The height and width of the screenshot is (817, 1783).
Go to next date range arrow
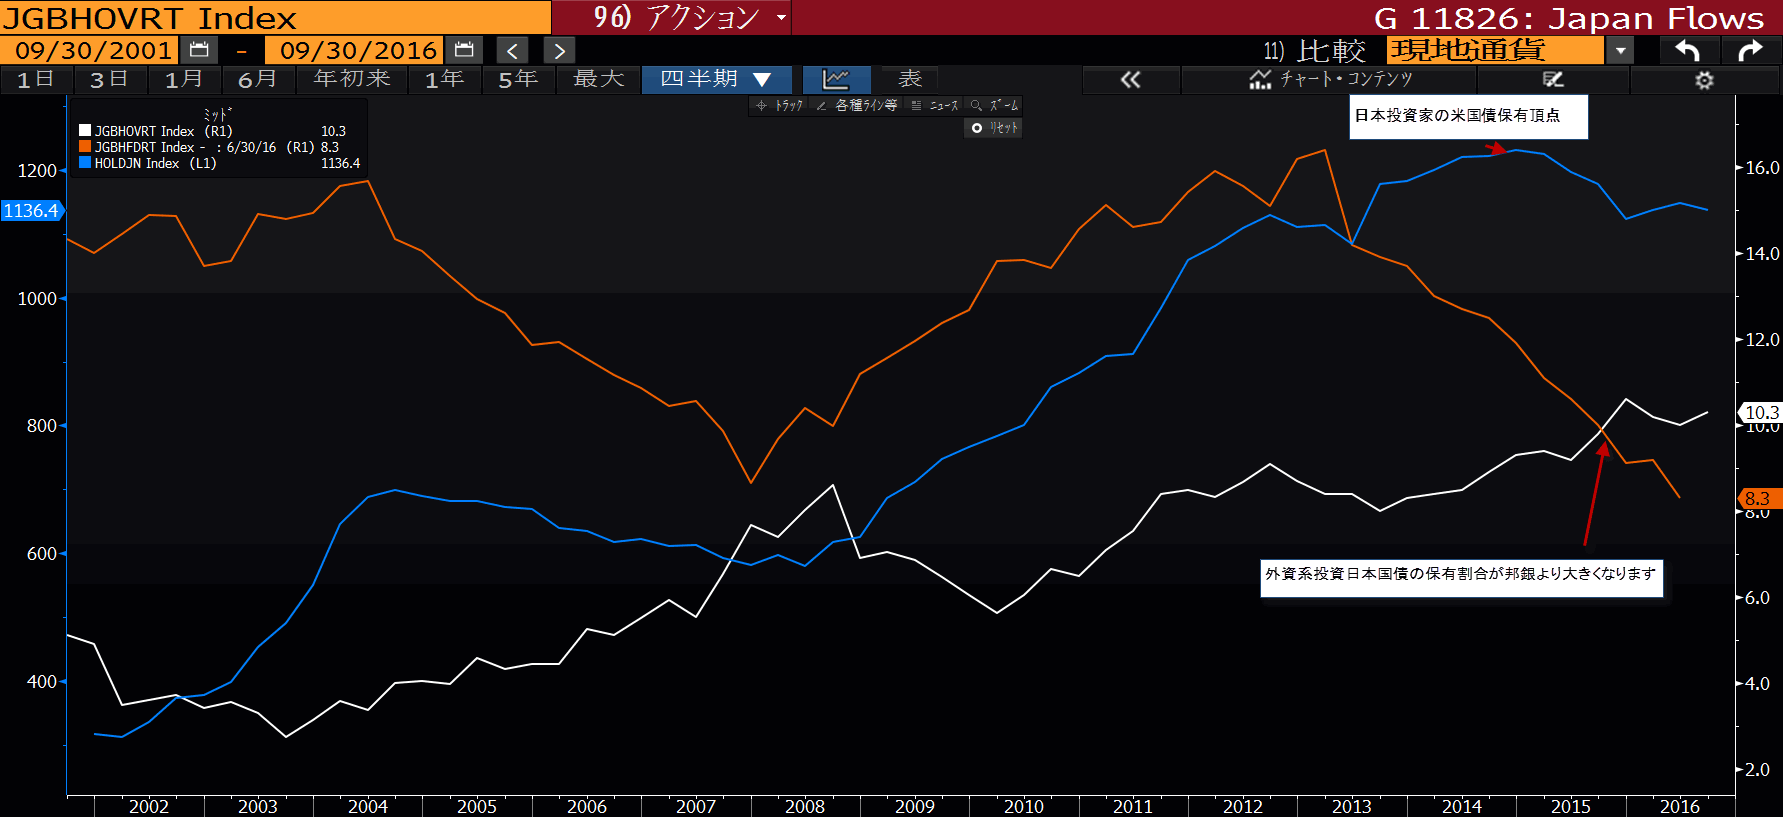[559, 50]
